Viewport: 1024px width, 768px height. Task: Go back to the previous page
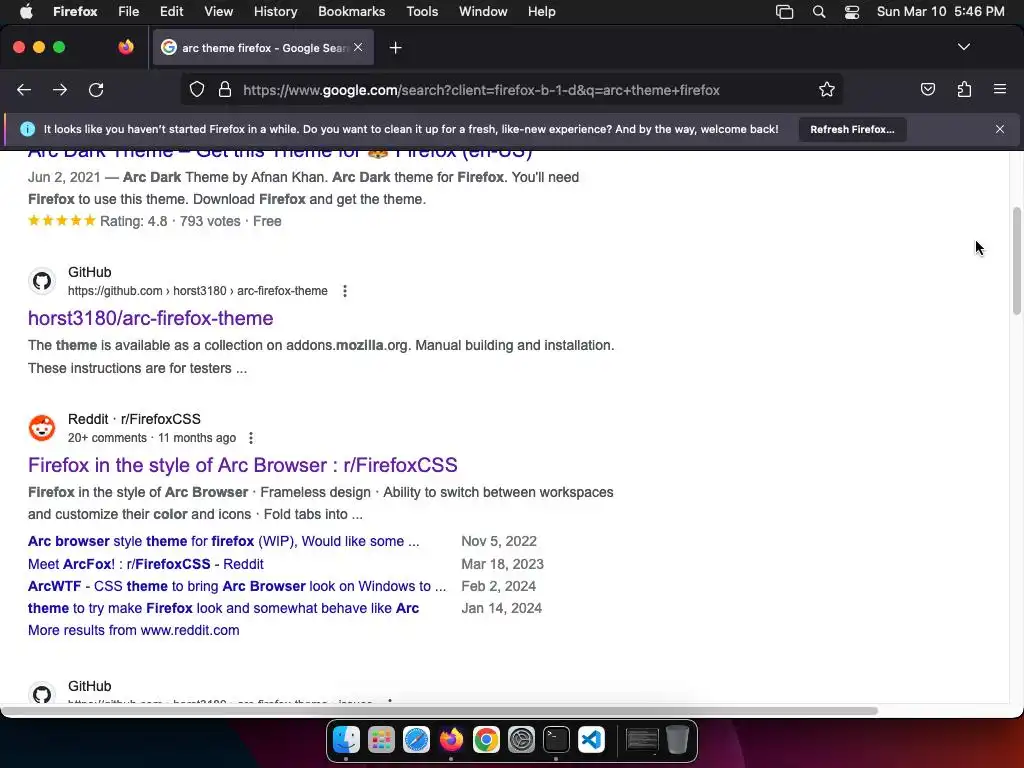(x=24, y=90)
